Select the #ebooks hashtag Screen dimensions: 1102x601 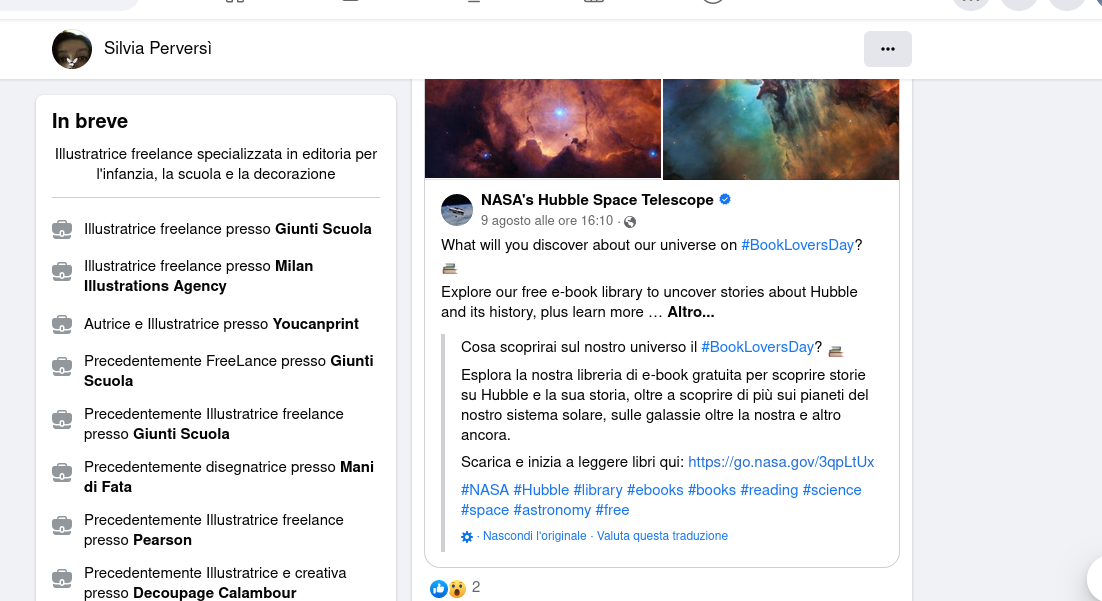655,490
